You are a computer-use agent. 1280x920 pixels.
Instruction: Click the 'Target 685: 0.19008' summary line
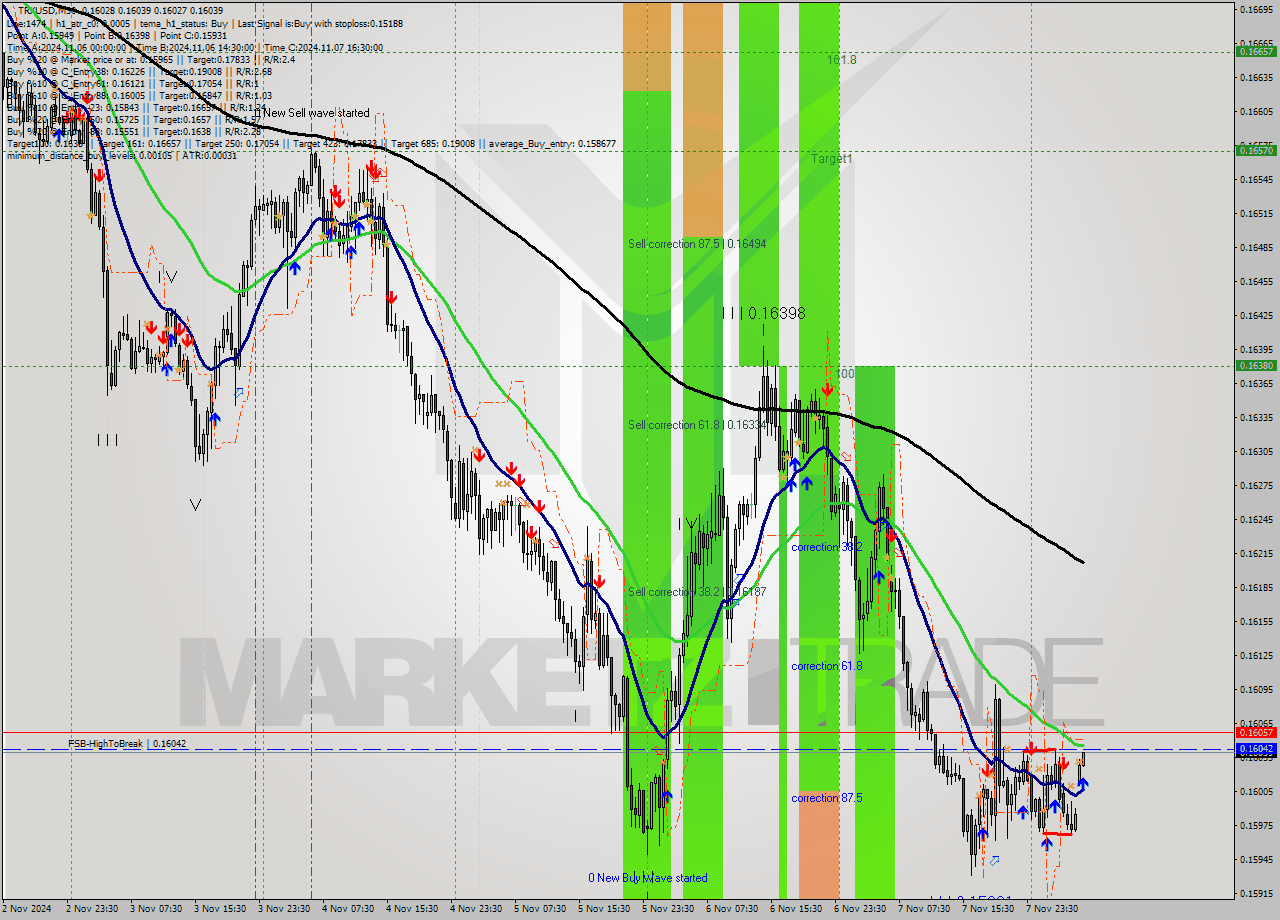[x=311, y=144]
